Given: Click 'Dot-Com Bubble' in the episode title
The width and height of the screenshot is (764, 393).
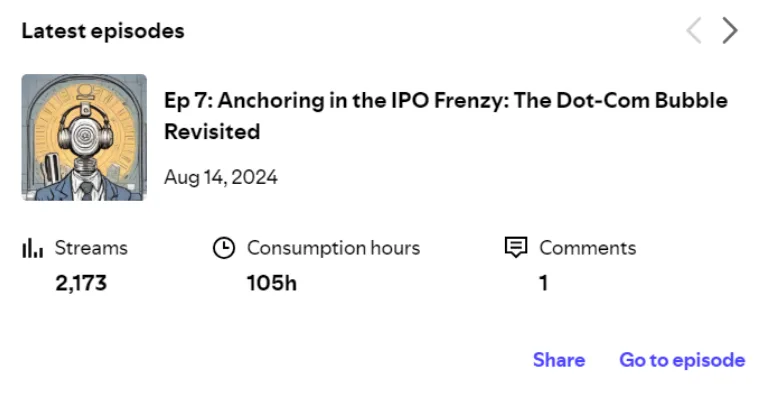Looking at the screenshot, I should click(x=642, y=100).
